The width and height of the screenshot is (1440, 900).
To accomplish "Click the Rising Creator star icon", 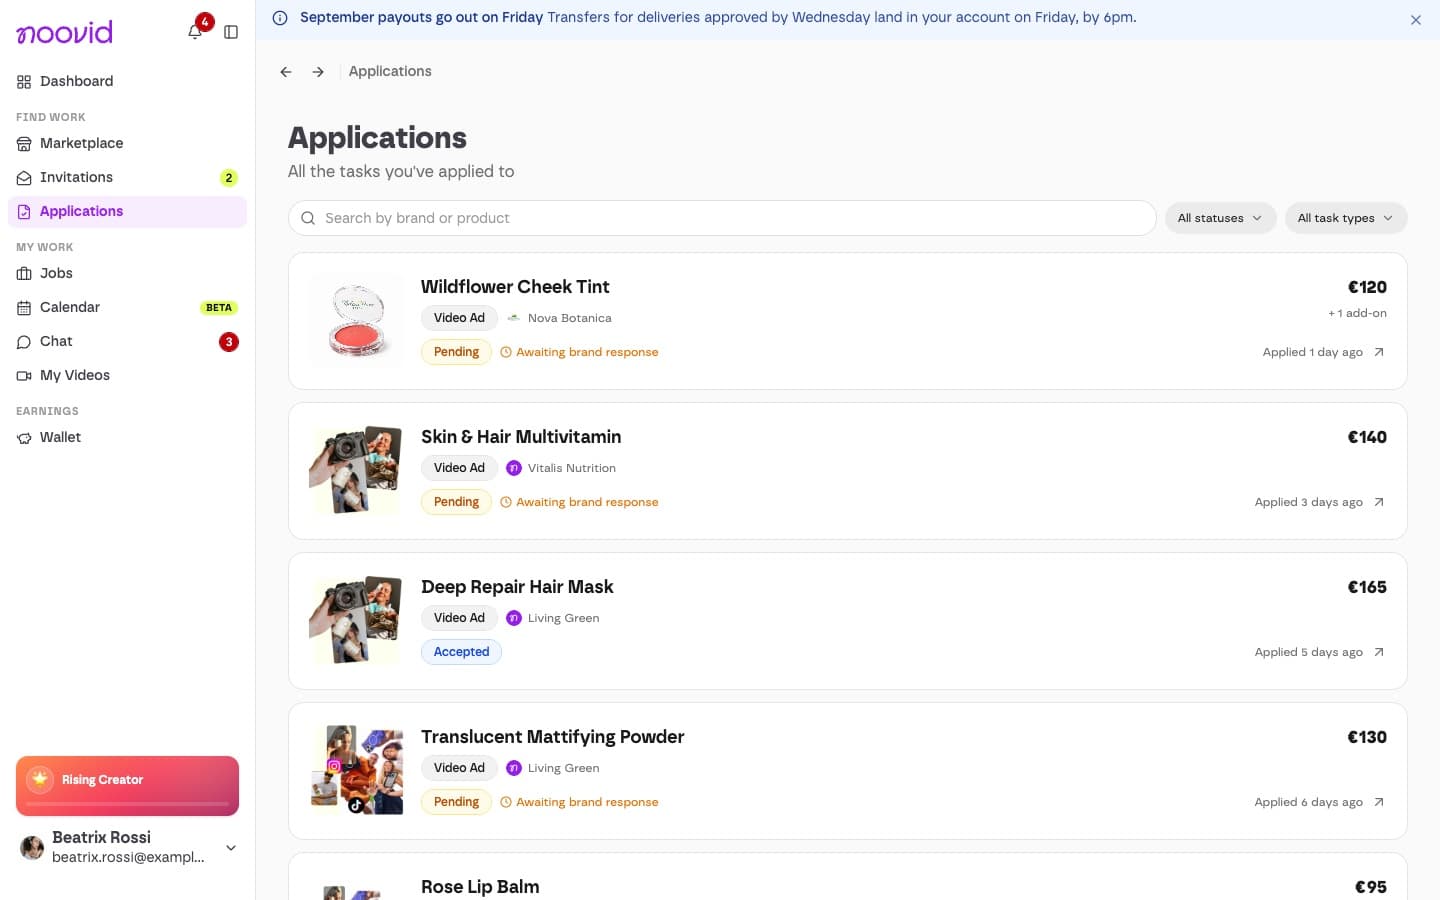I will click(40, 779).
